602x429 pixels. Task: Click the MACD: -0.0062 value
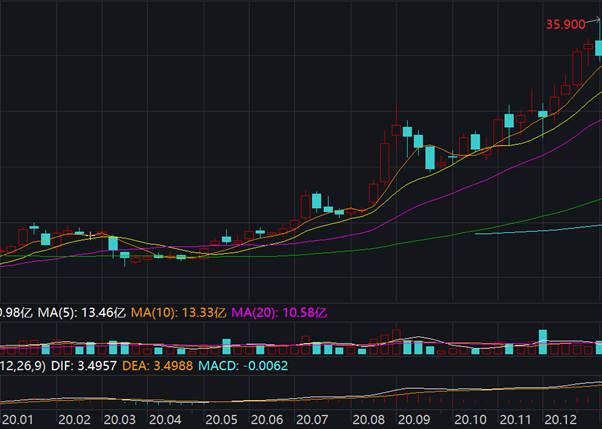click(x=243, y=366)
